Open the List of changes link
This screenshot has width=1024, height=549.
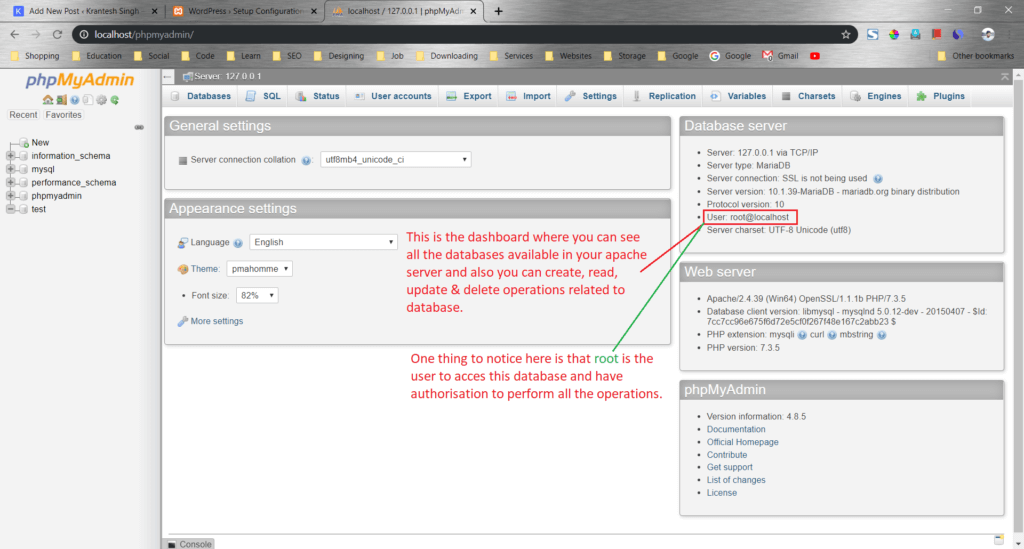click(736, 480)
